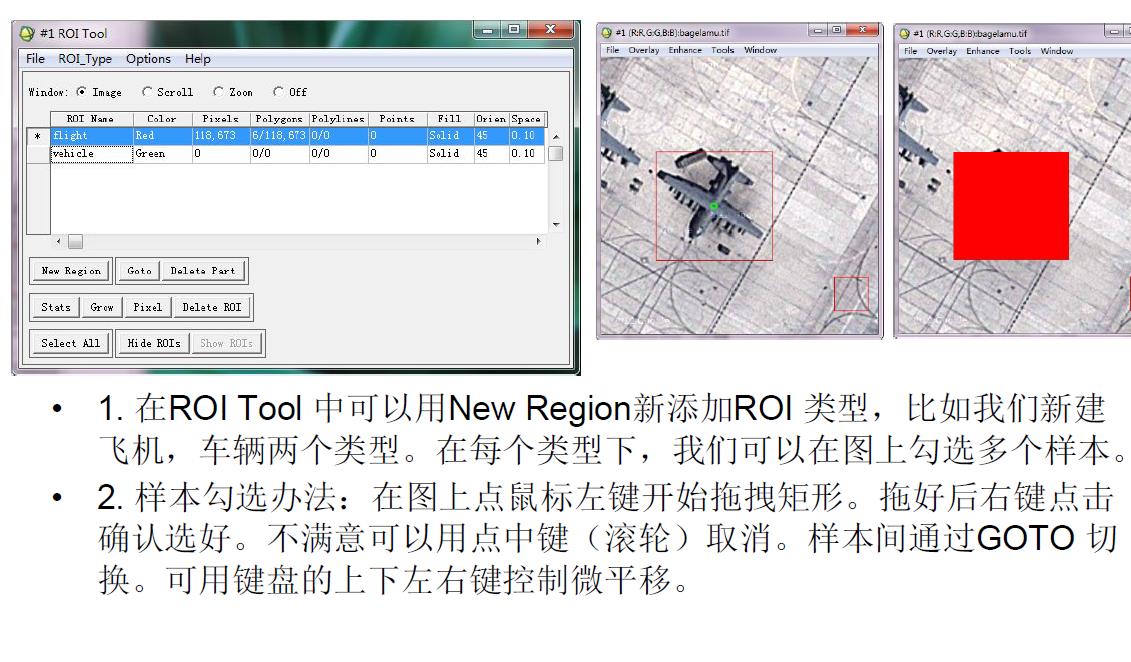Click the ROI Name column header

(91, 119)
